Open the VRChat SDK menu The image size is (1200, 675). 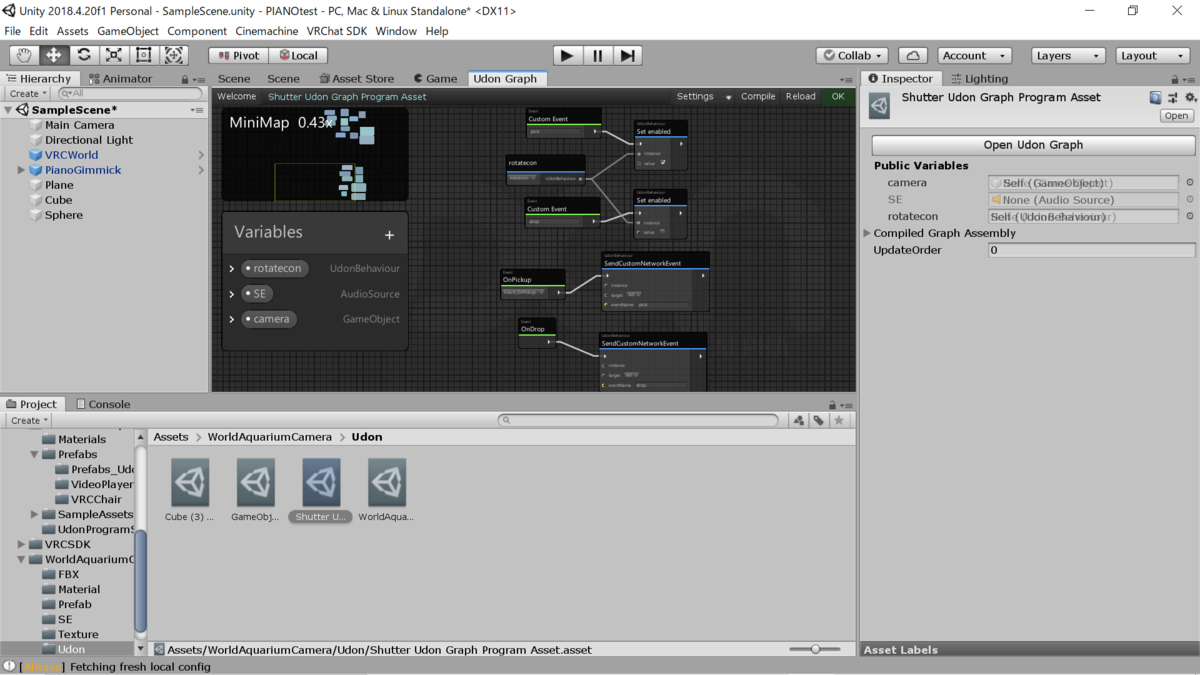coord(337,31)
